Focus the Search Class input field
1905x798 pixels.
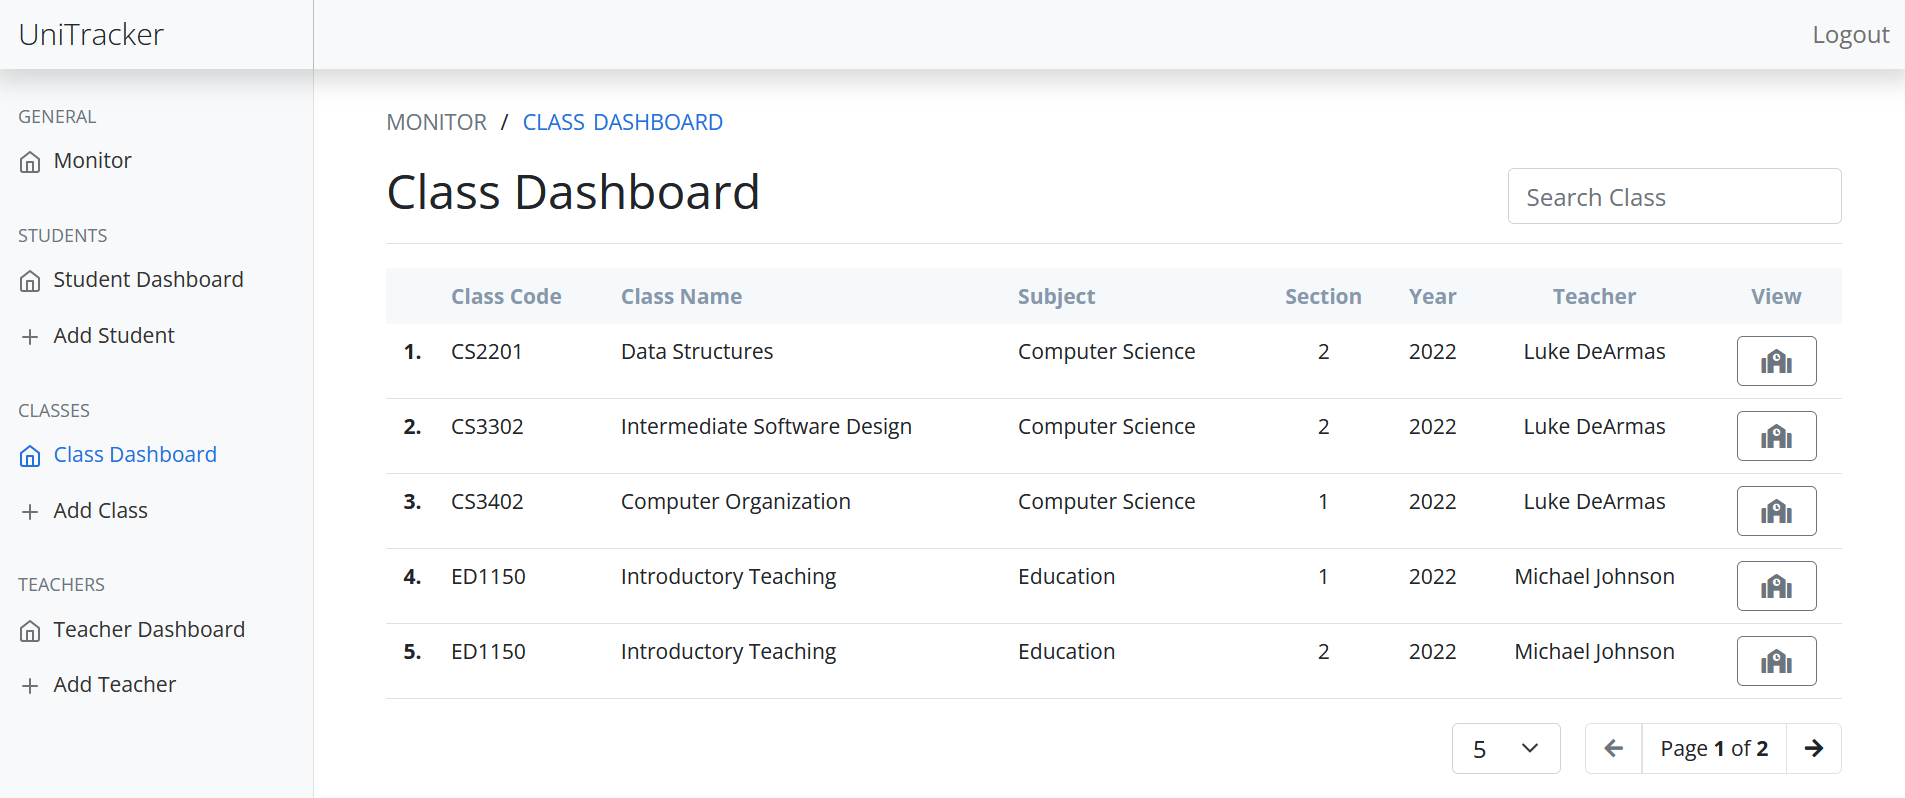click(1674, 197)
